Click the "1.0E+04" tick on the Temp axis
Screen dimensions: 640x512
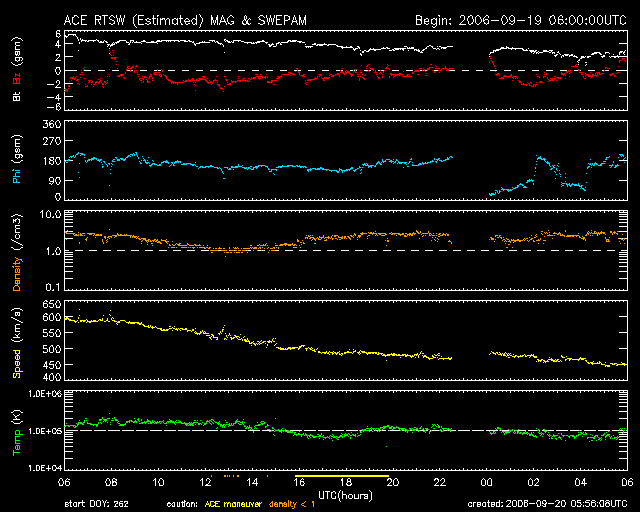pyautogui.click(x=45, y=467)
